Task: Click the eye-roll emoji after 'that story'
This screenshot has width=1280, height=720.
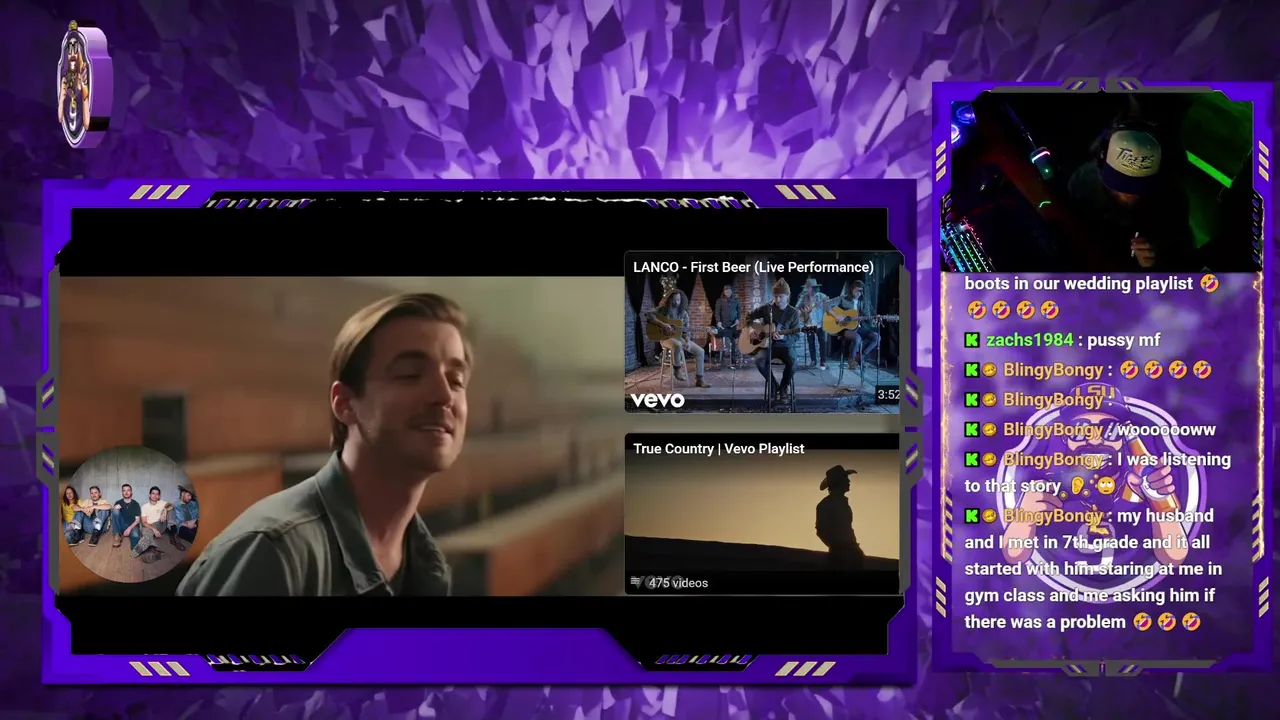Action: (x=1105, y=486)
